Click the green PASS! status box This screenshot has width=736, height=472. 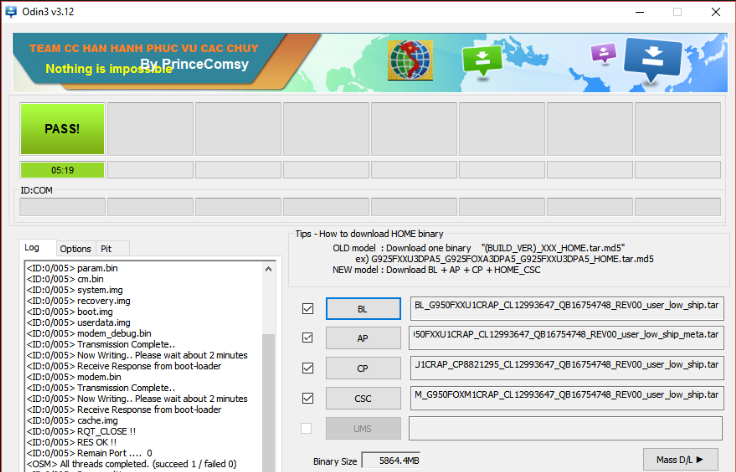coord(62,129)
